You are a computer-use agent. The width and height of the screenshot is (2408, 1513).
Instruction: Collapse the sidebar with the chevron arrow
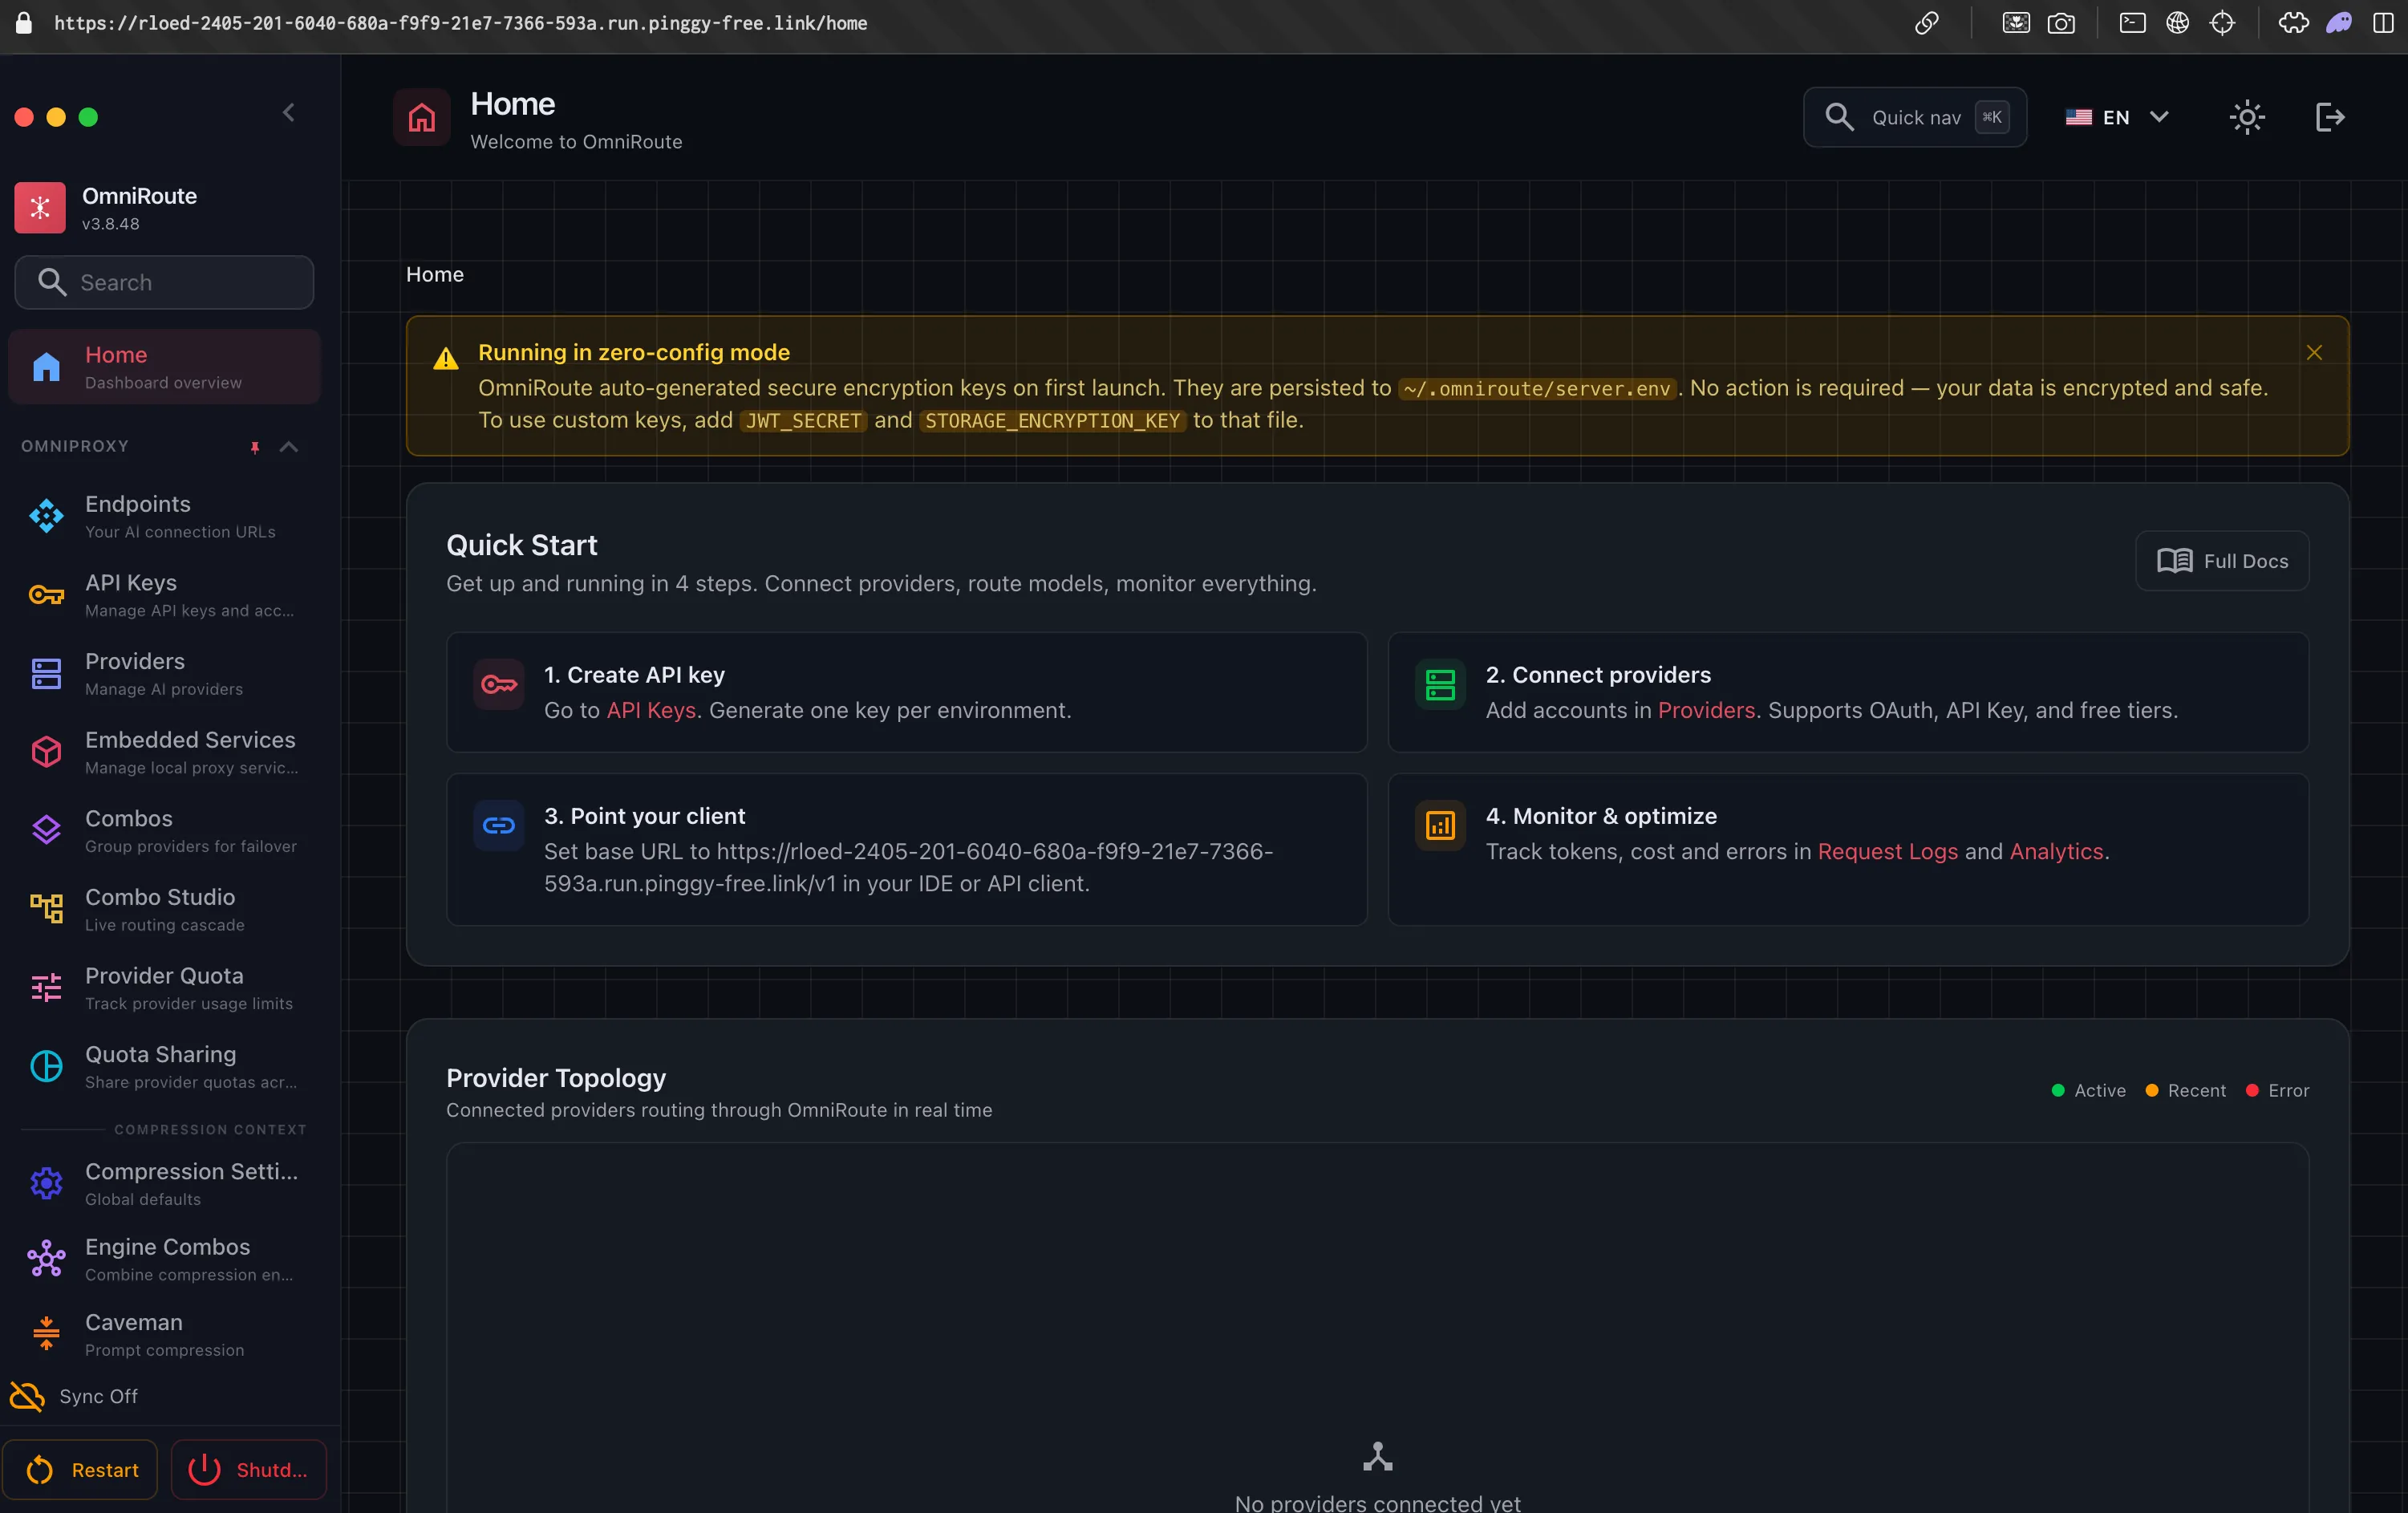click(x=289, y=113)
